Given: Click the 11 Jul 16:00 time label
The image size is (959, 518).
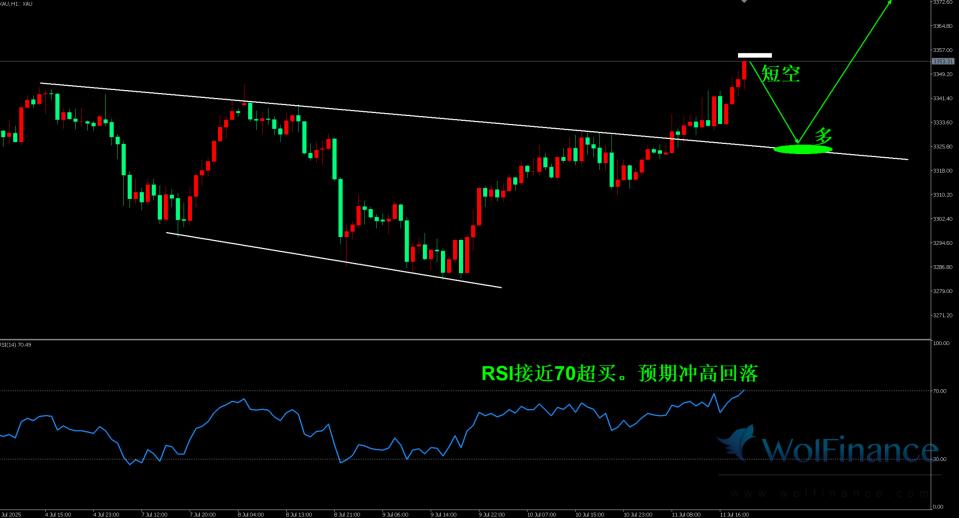Looking at the screenshot, I should [x=735, y=515].
